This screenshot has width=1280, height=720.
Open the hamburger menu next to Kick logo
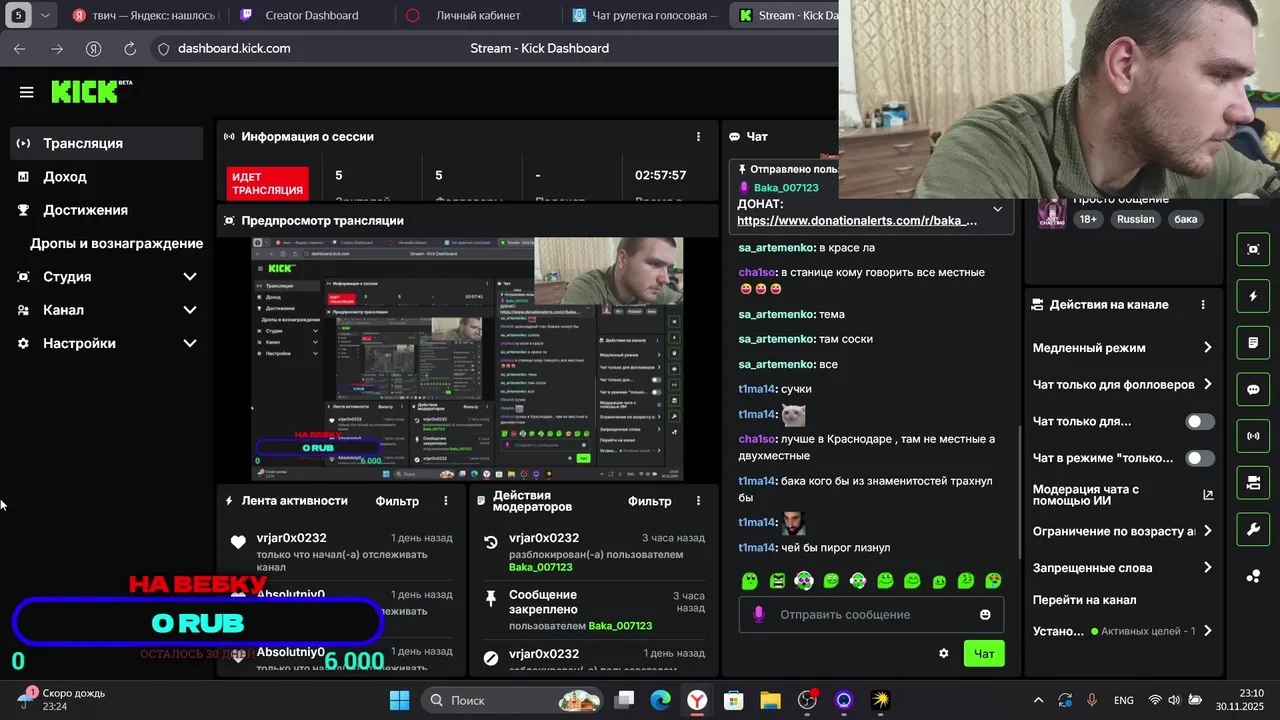(x=27, y=92)
